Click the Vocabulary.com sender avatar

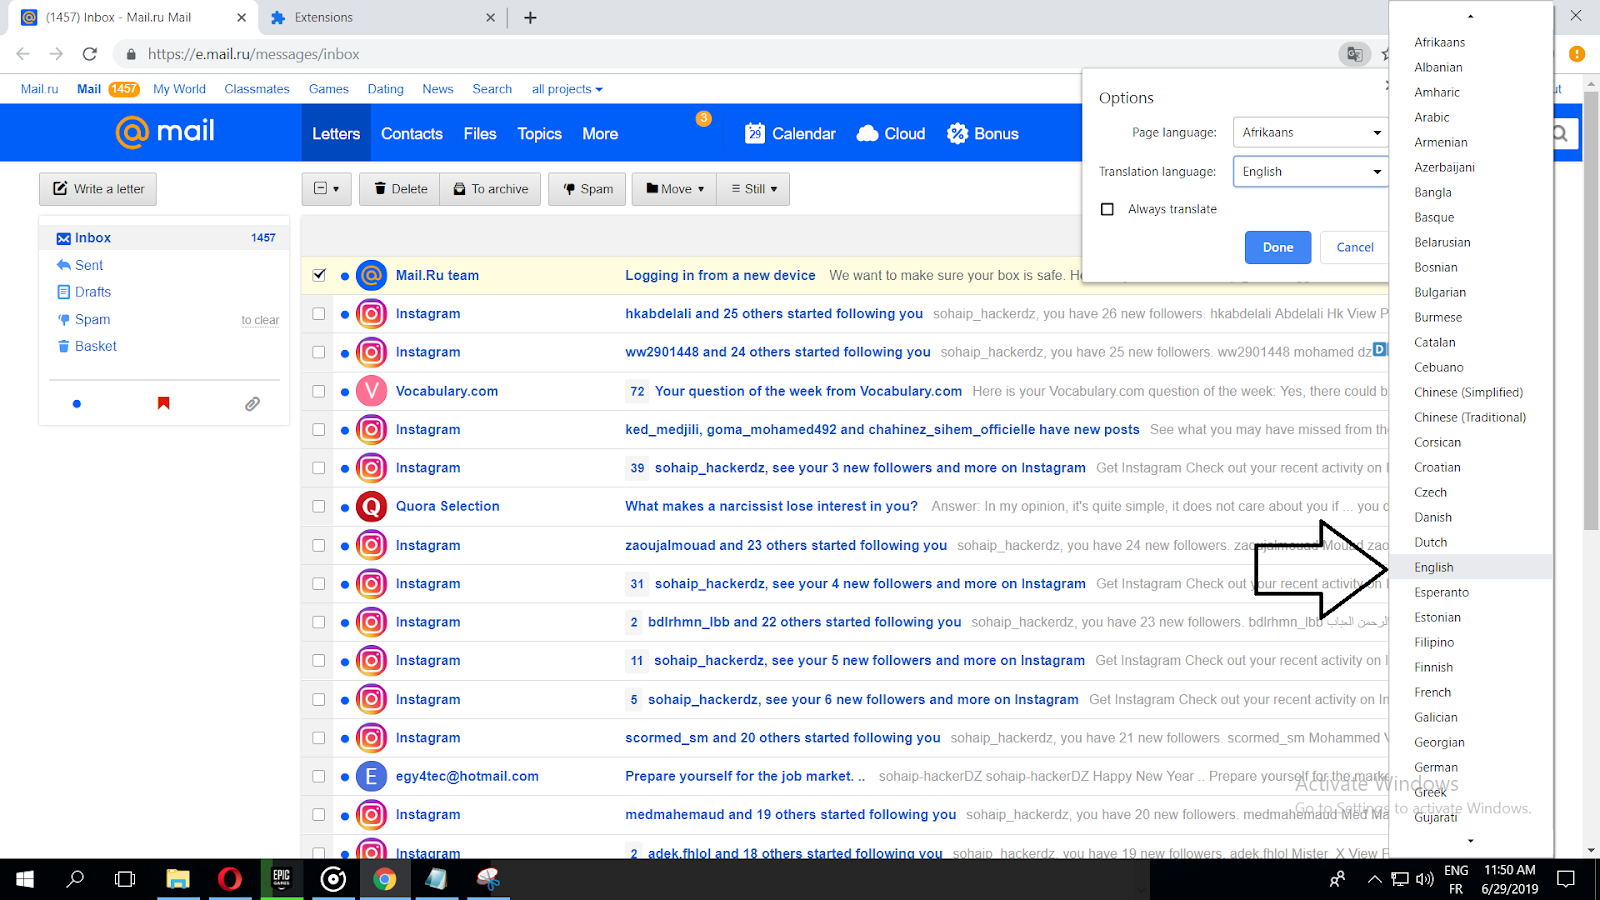371,391
